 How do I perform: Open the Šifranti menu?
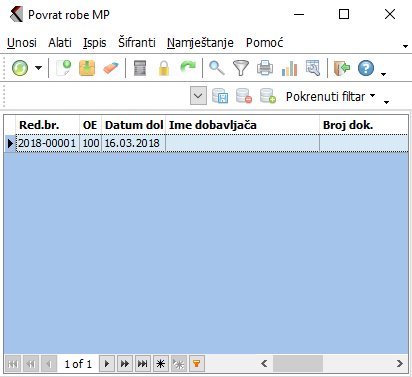(x=137, y=43)
